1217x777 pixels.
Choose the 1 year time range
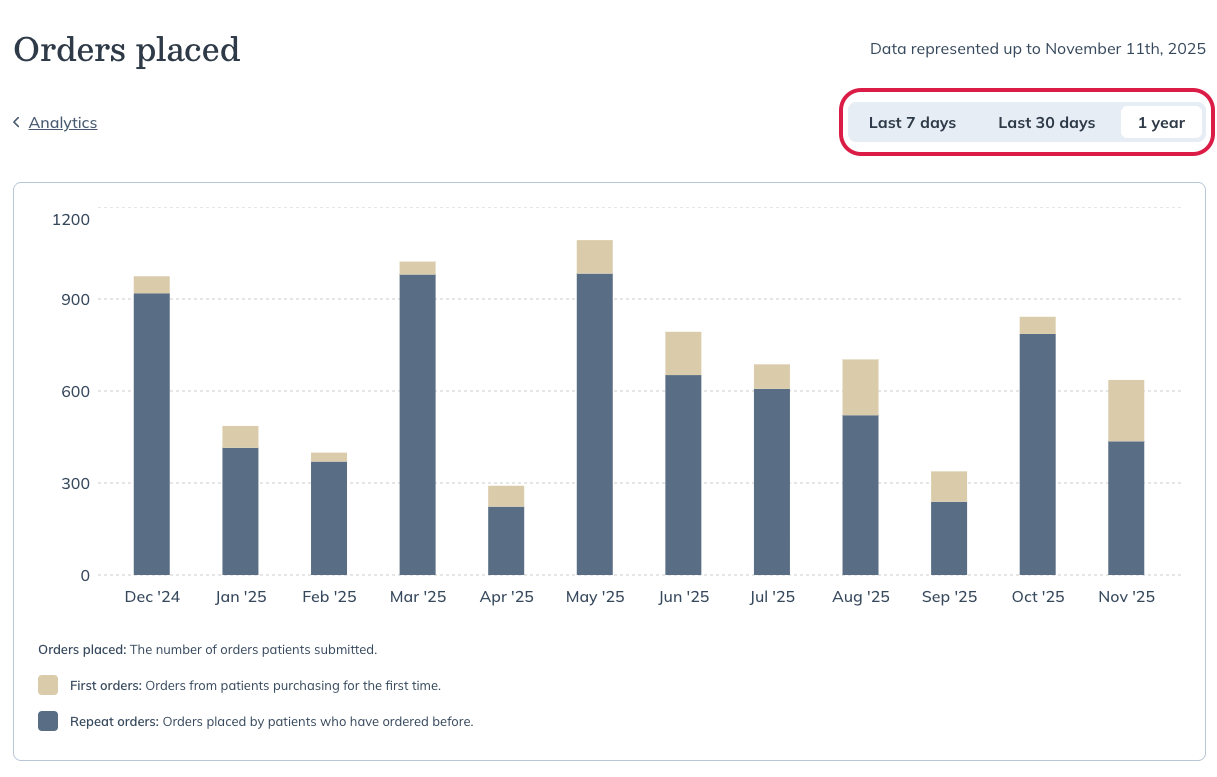1161,123
